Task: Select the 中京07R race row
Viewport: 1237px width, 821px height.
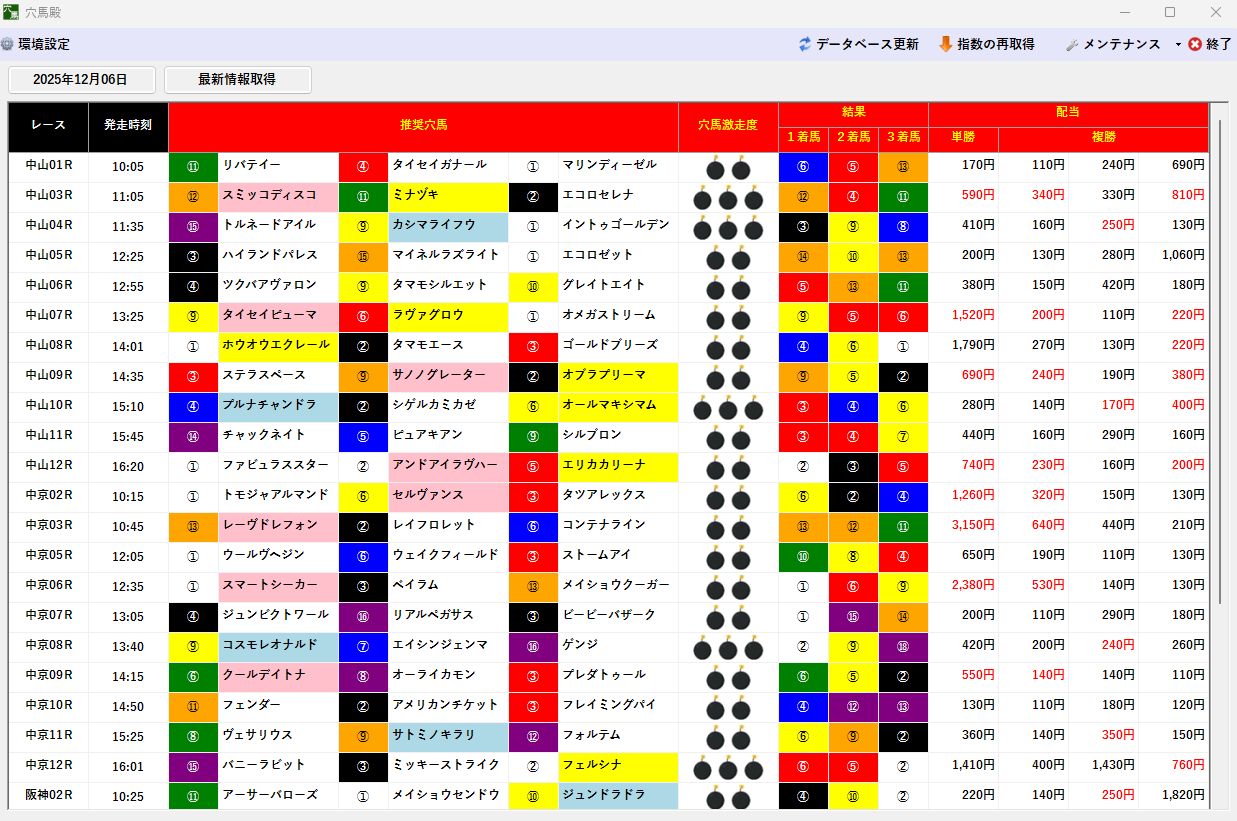Action: point(46,617)
